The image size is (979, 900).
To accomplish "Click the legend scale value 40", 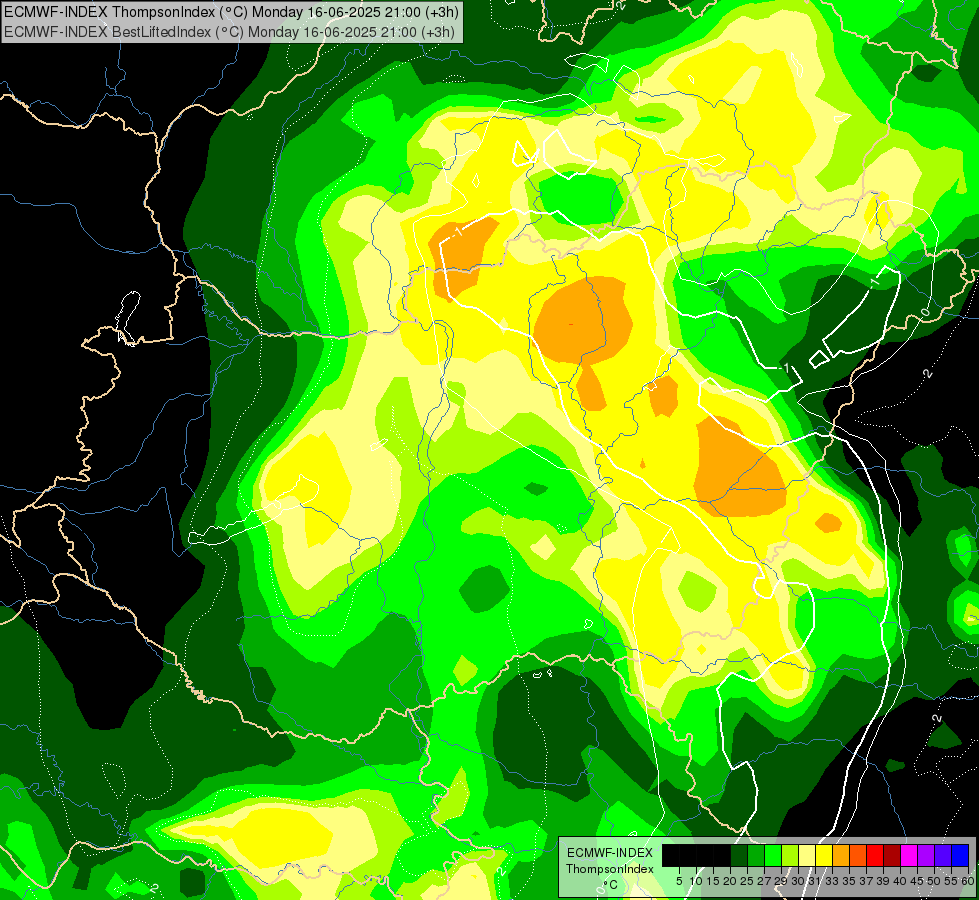I will point(900,881).
